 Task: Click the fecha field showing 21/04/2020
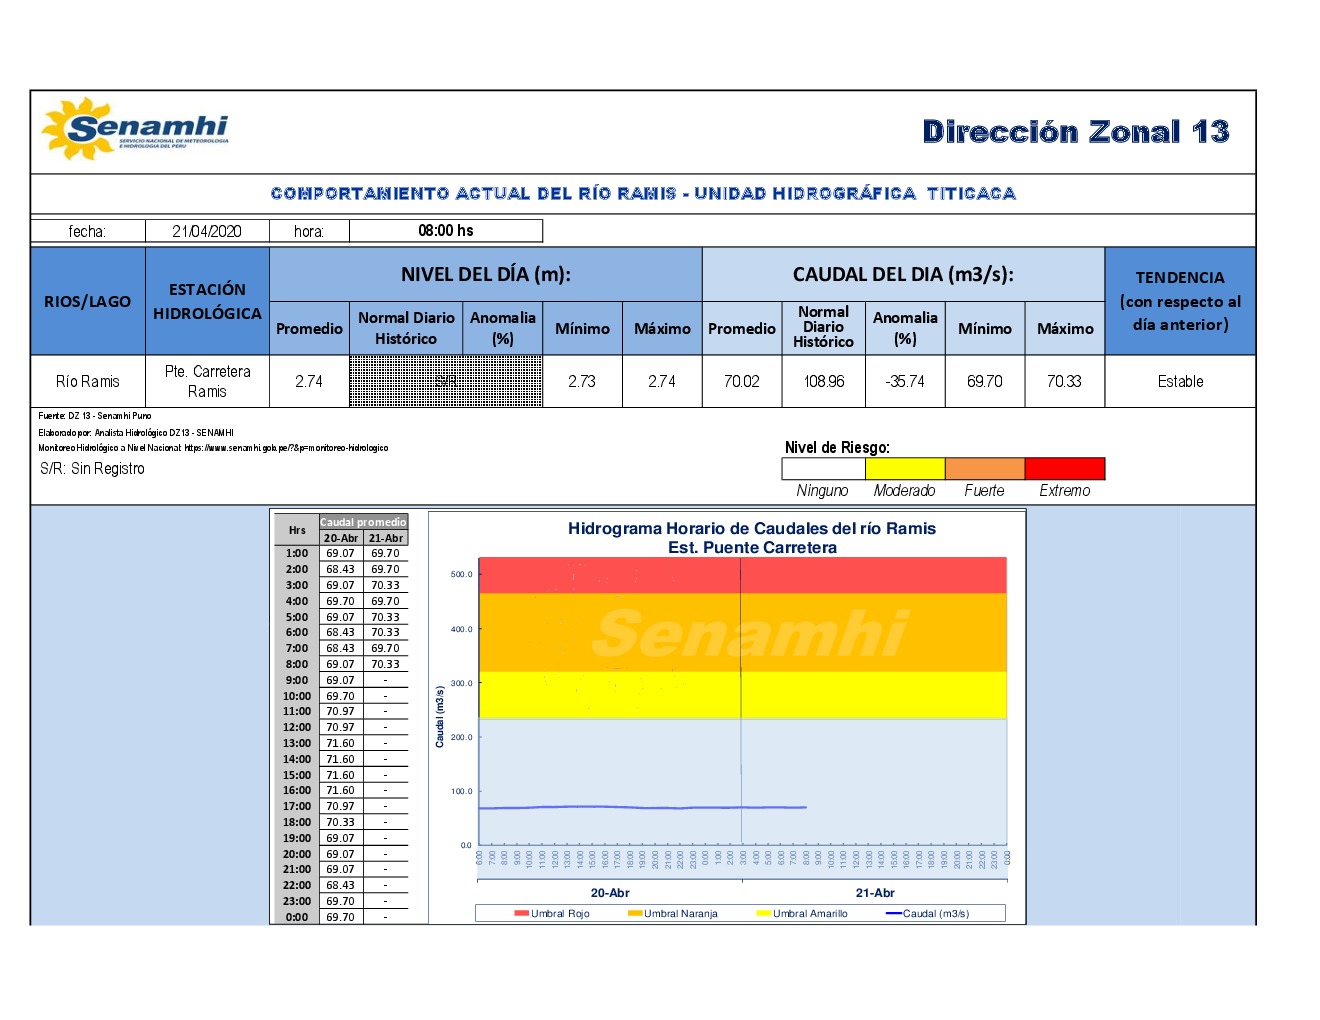[207, 231]
